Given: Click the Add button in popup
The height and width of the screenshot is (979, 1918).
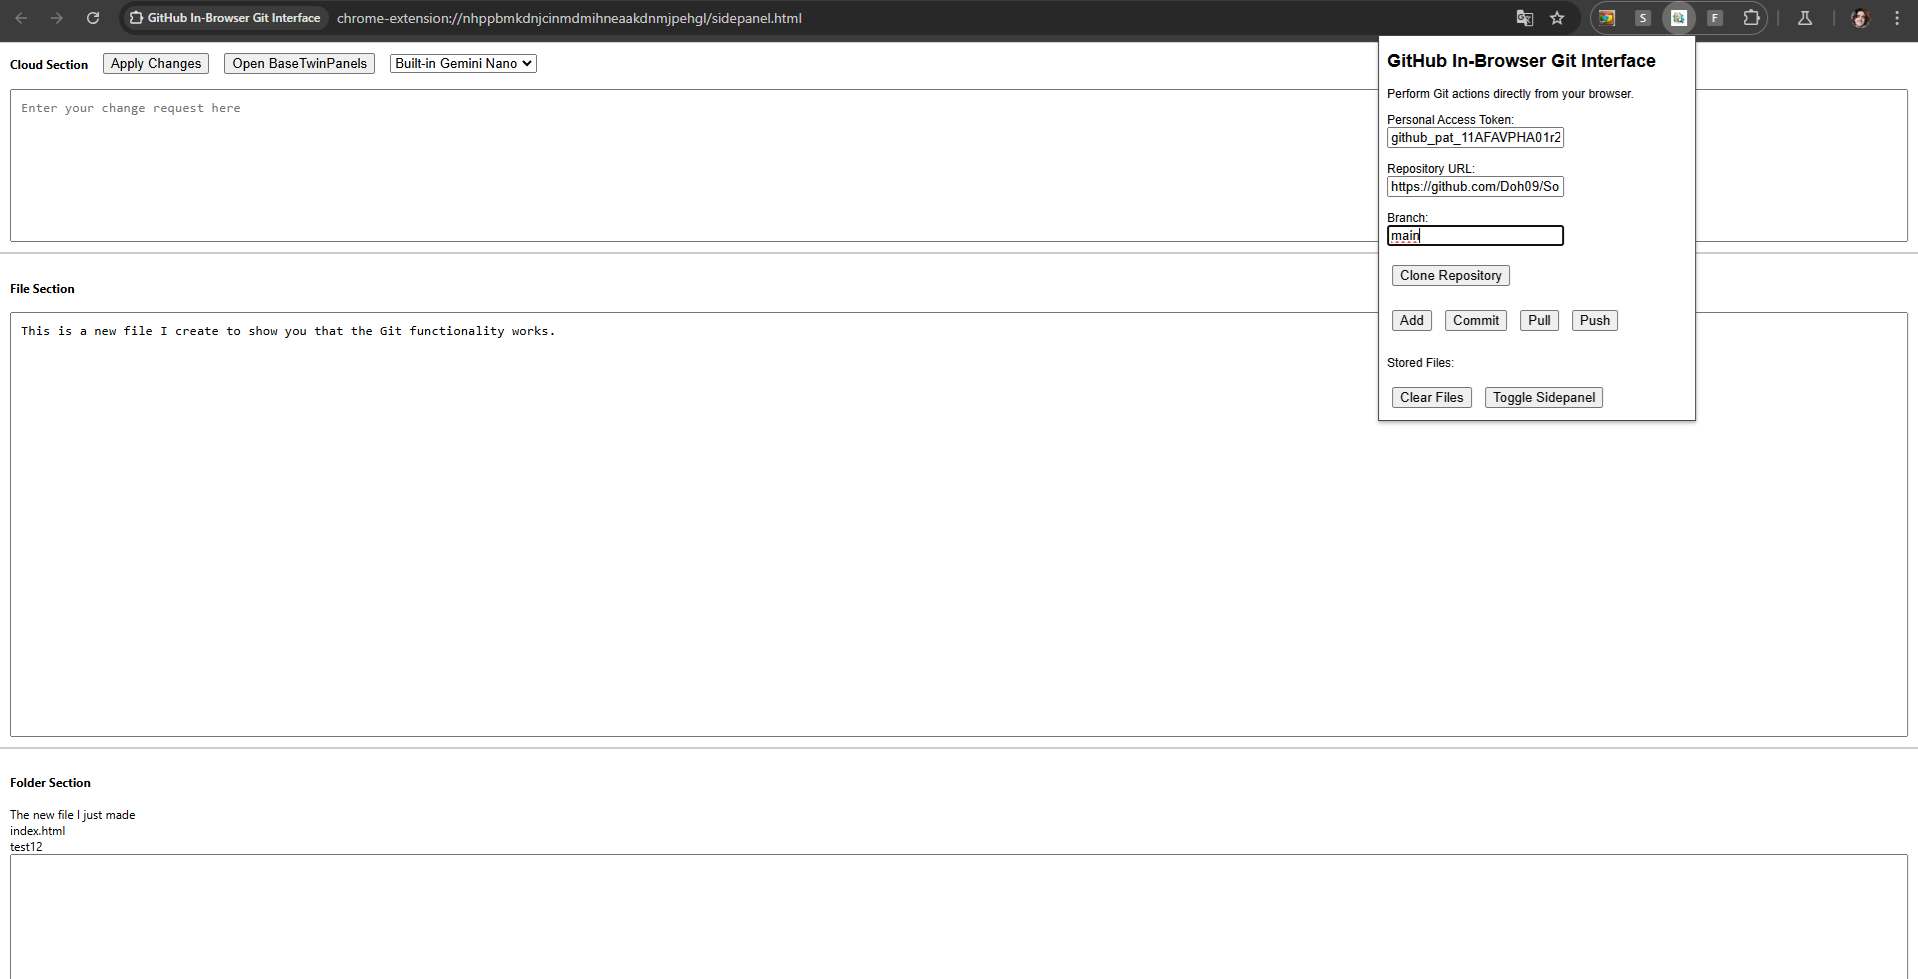Looking at the screenshot, I should tap(1412, 320).
